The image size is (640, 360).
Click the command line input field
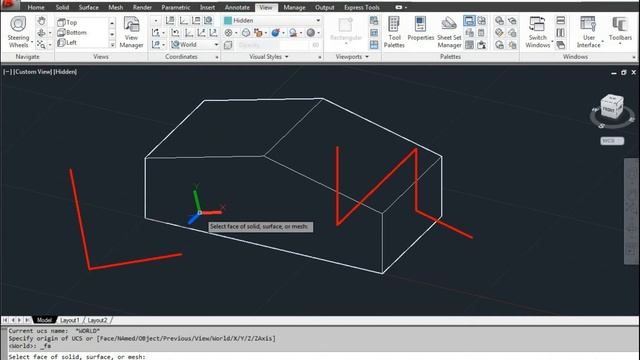[x=322, y=357]
